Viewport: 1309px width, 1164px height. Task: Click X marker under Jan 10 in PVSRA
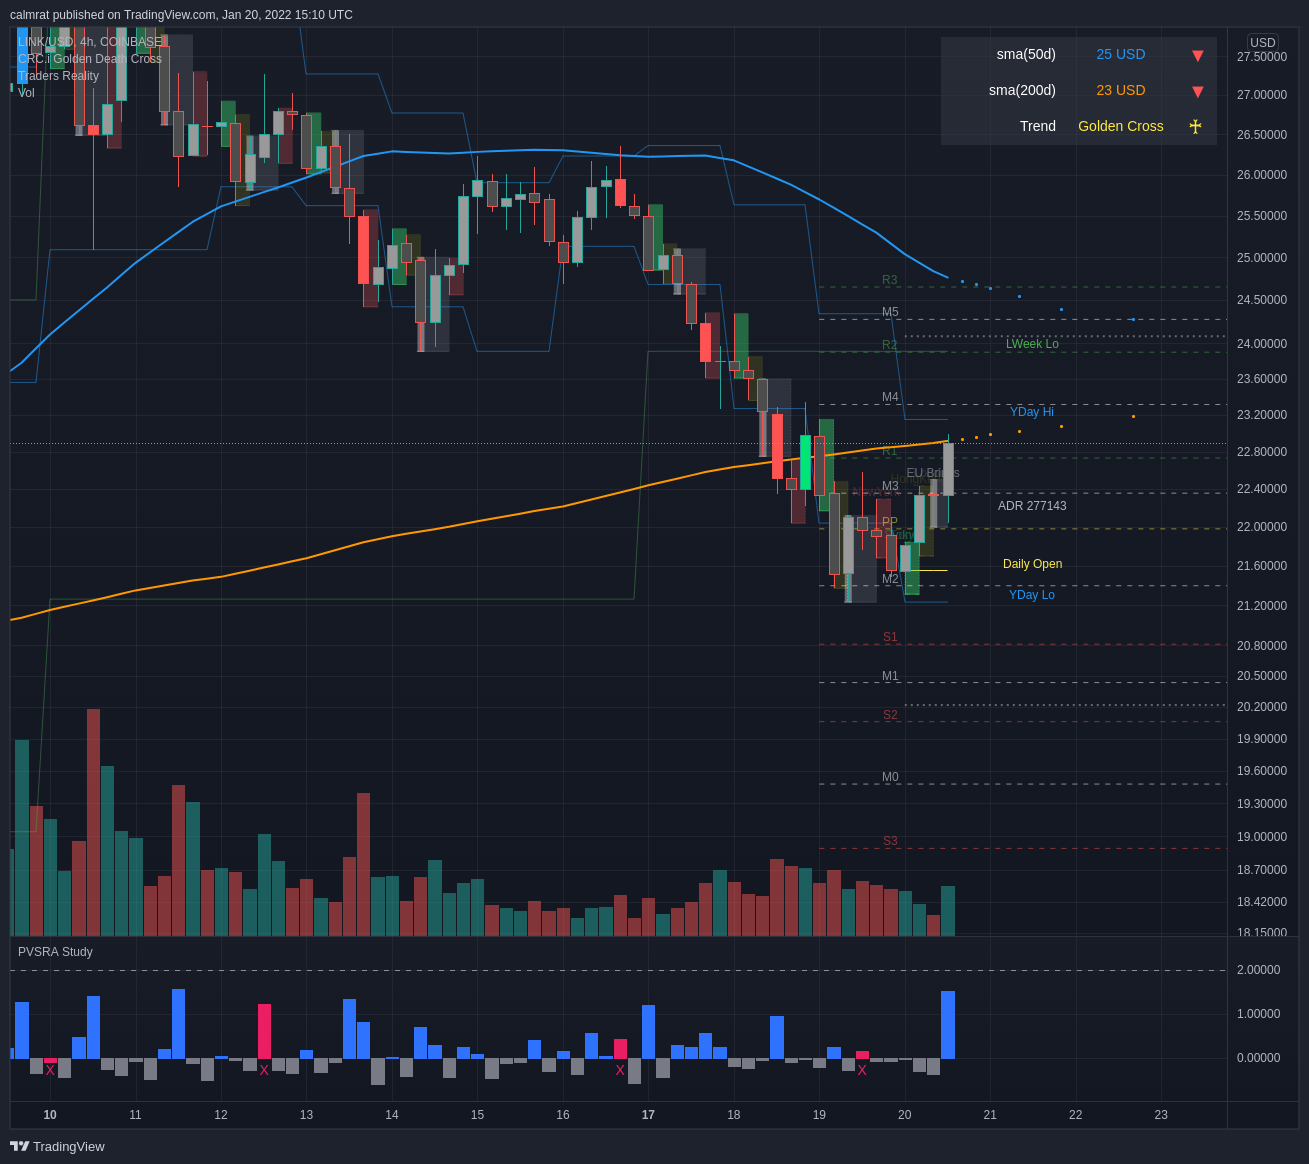50,1070
